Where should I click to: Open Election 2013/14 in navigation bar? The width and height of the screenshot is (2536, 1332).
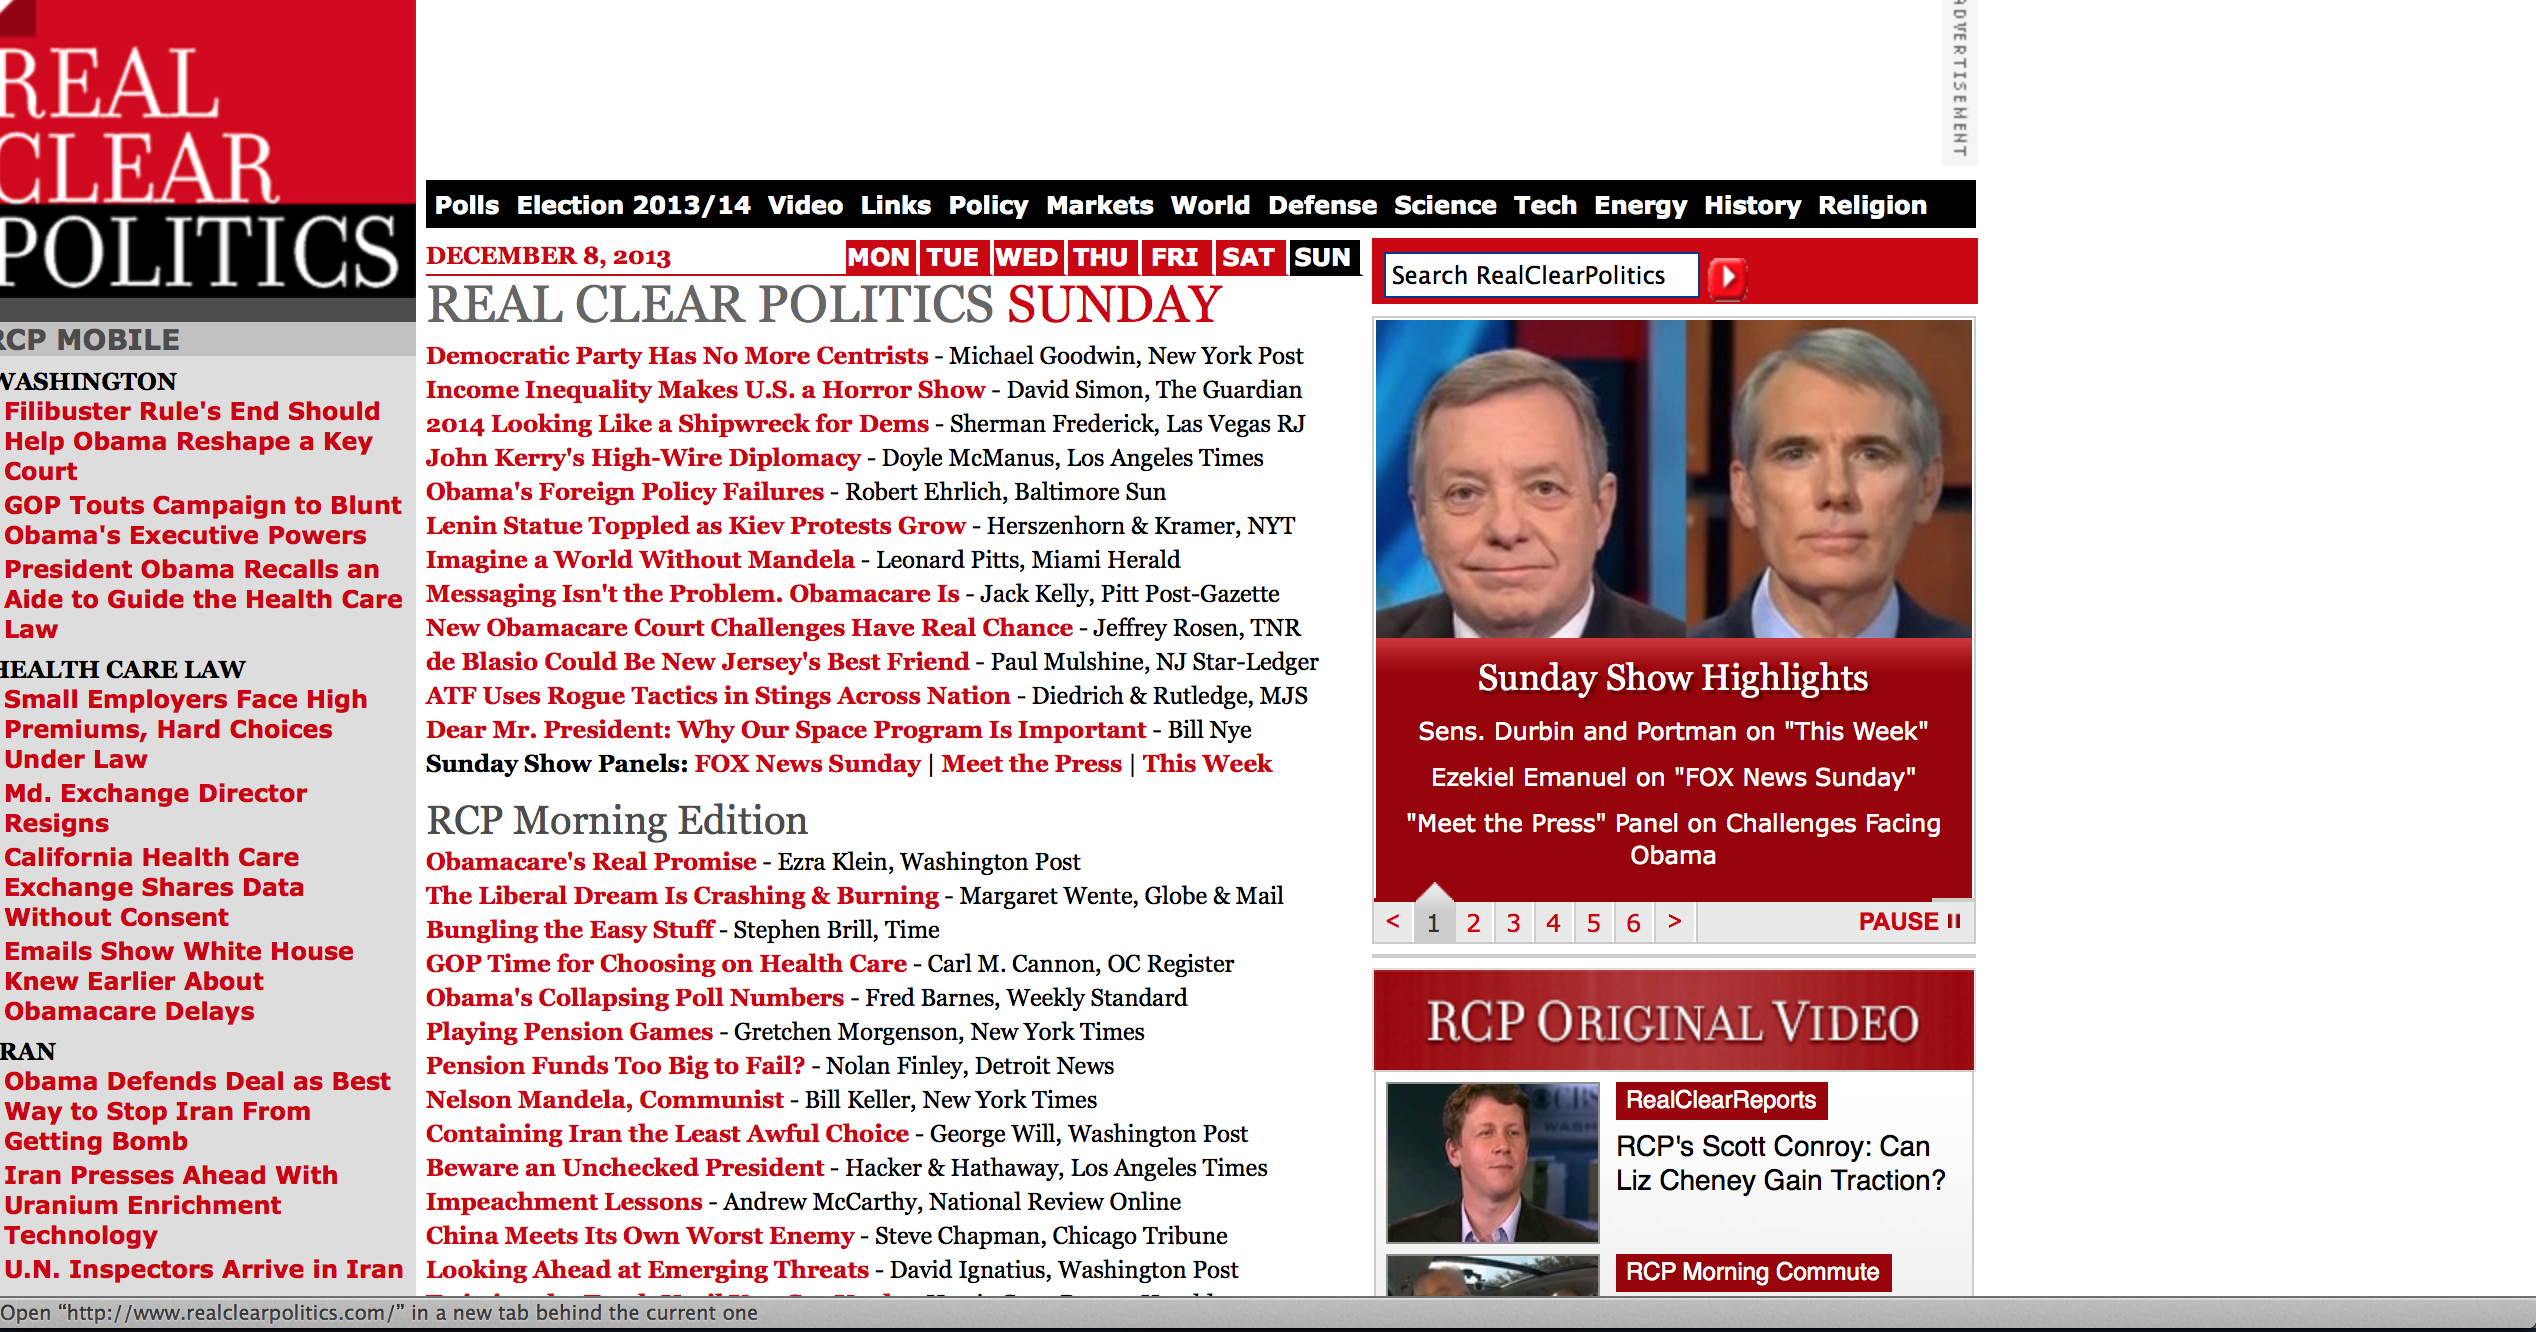(633, 205)
